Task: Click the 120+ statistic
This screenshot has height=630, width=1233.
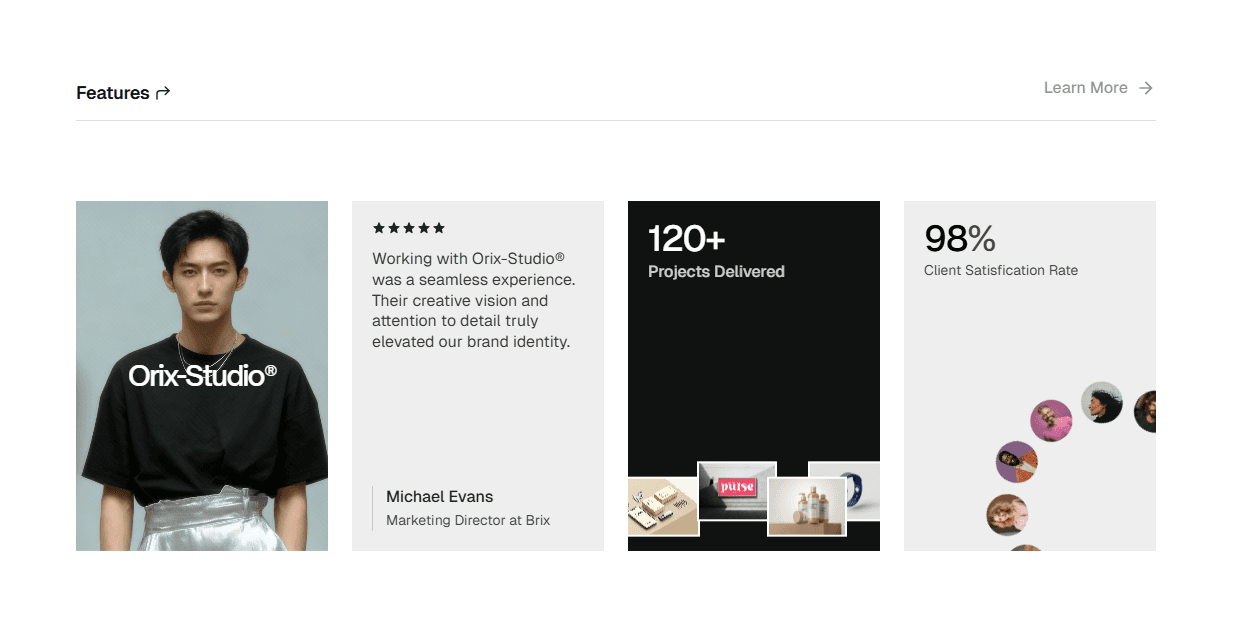Action: tap(686, 239)
